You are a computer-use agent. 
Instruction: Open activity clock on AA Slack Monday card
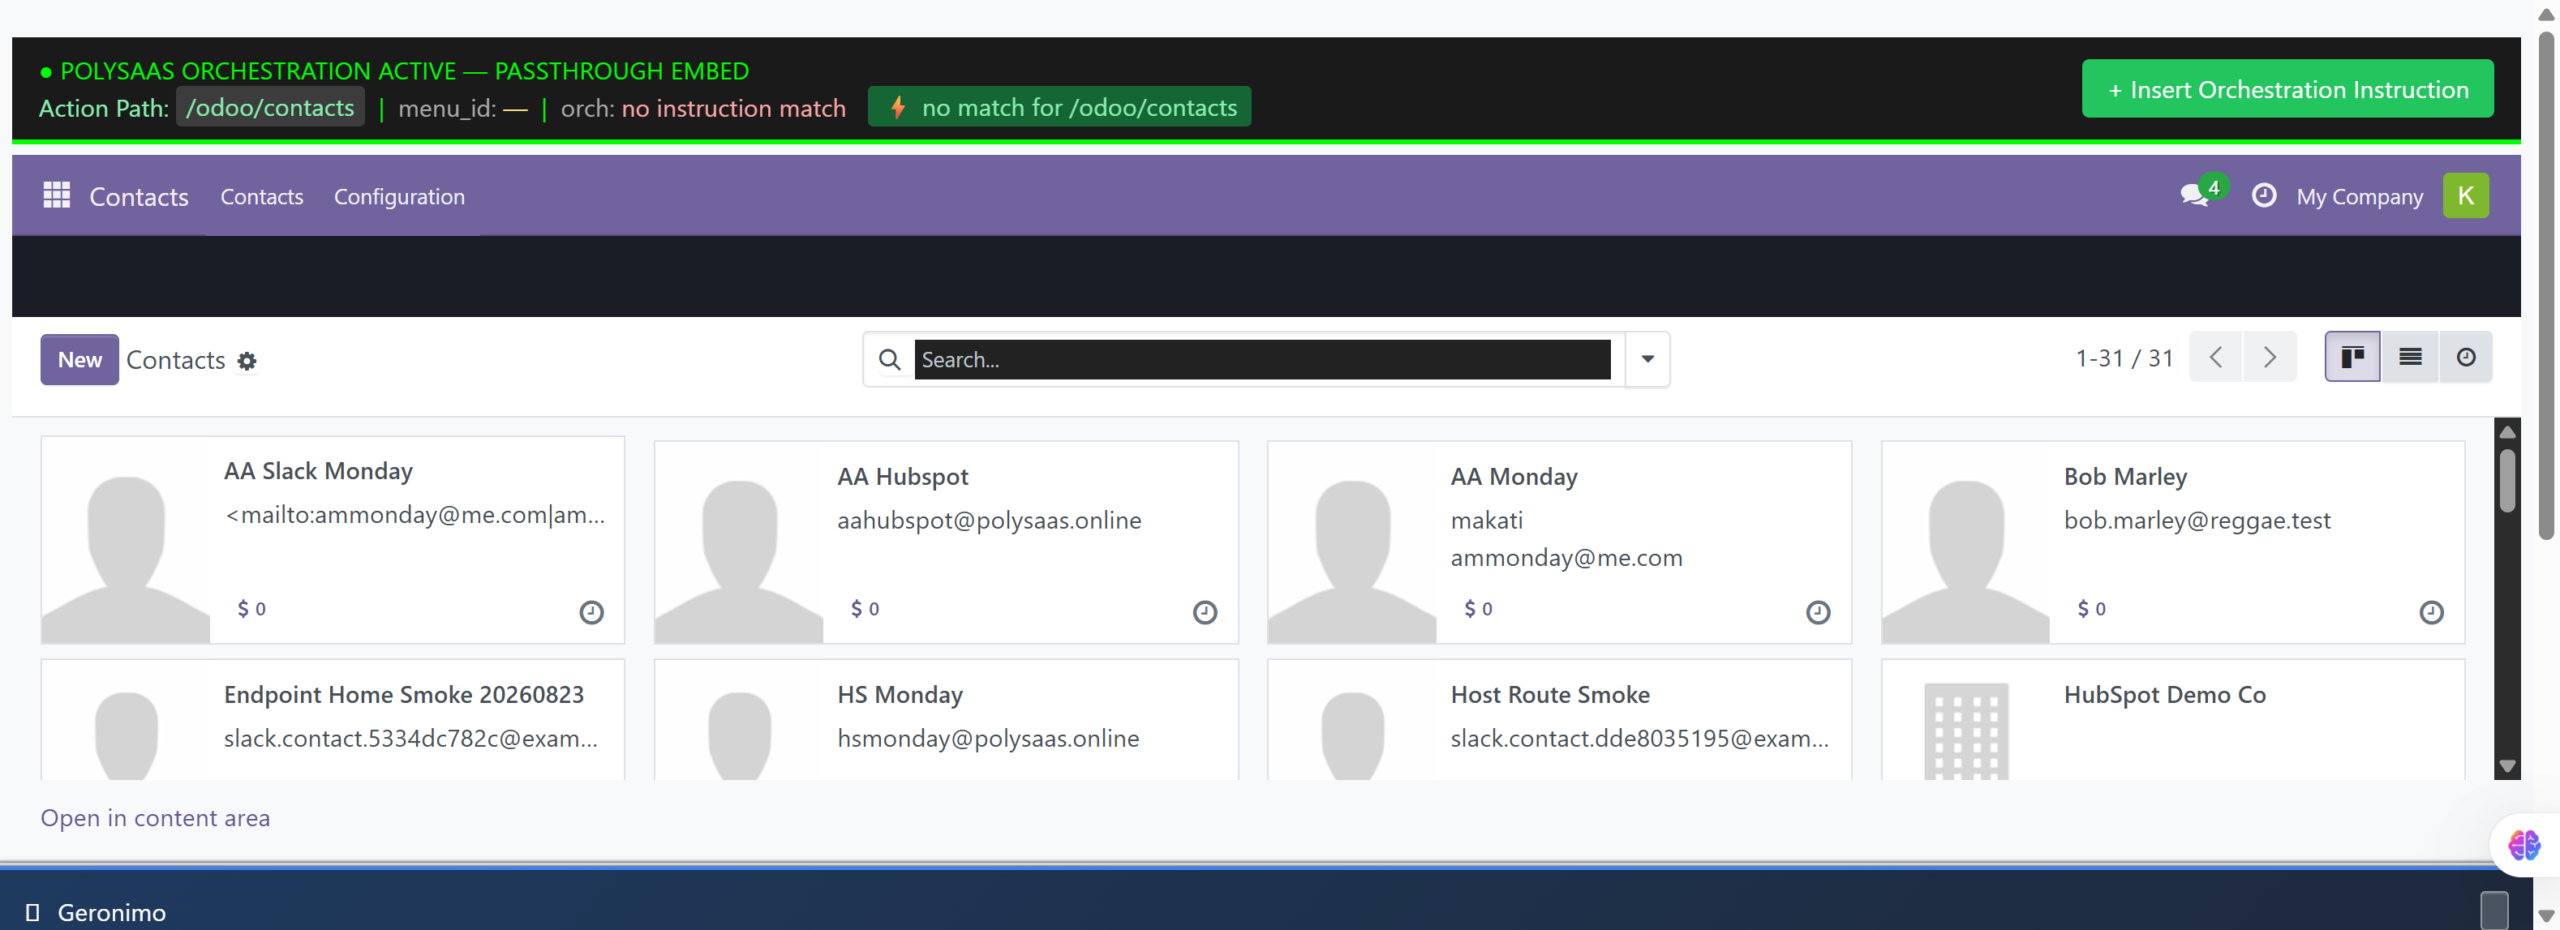click(x=592, y=612)
